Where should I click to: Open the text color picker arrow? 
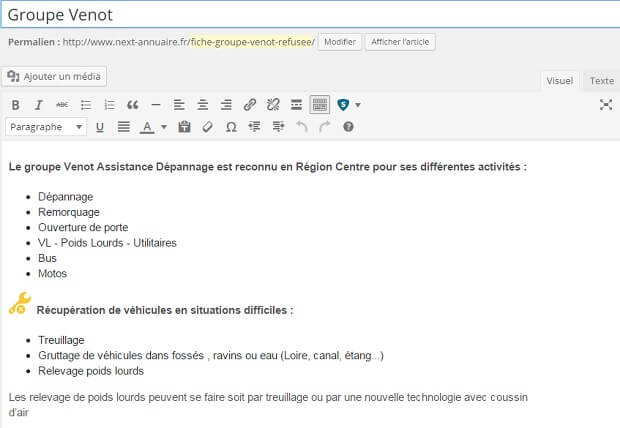(164, 127)
